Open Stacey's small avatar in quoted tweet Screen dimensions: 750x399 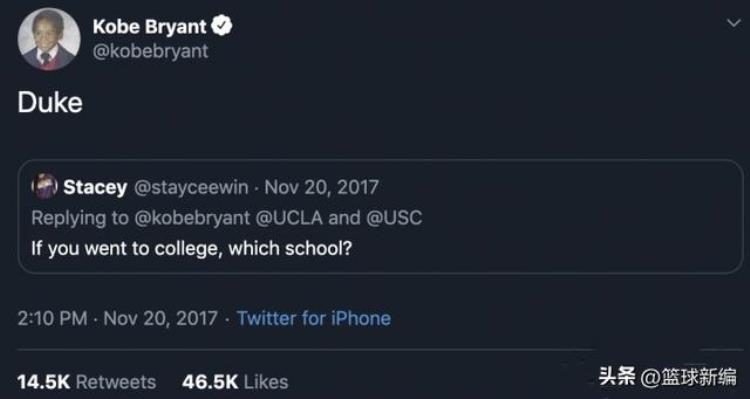tap(44, 186)
